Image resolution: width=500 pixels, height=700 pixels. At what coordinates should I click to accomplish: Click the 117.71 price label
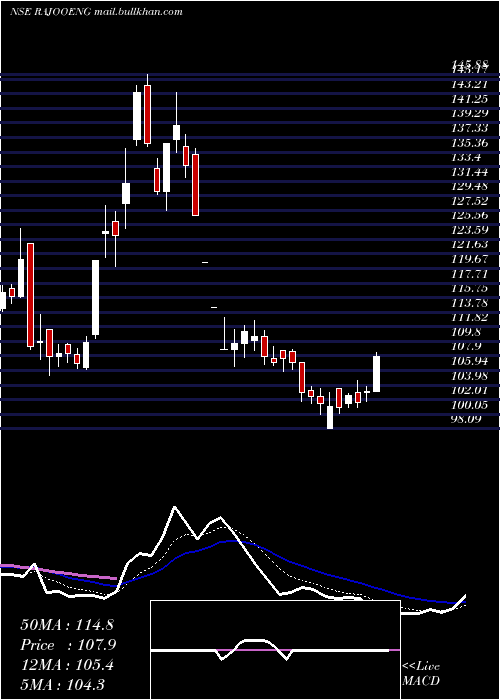[470, 274]
